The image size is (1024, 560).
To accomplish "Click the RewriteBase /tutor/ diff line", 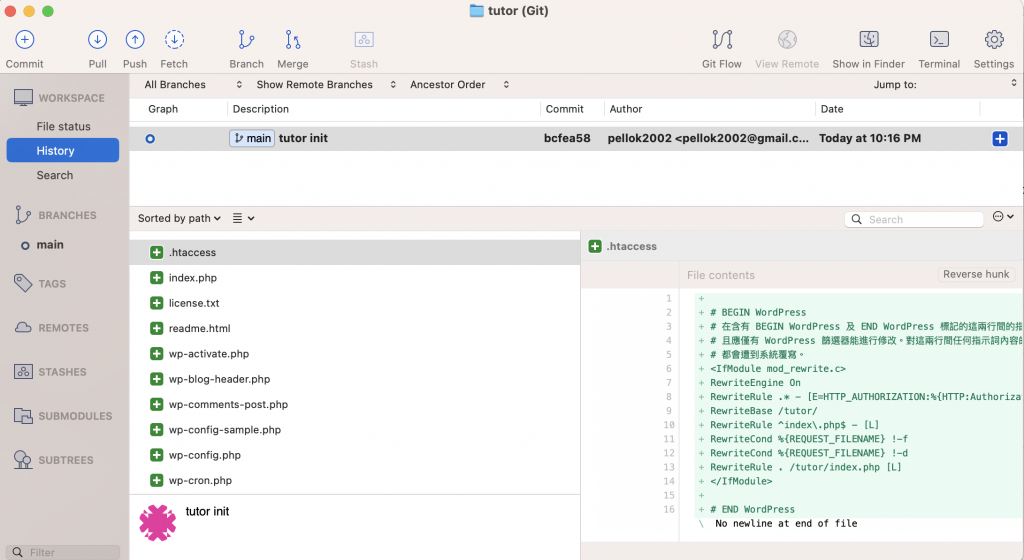I will (x=763, y=411).
